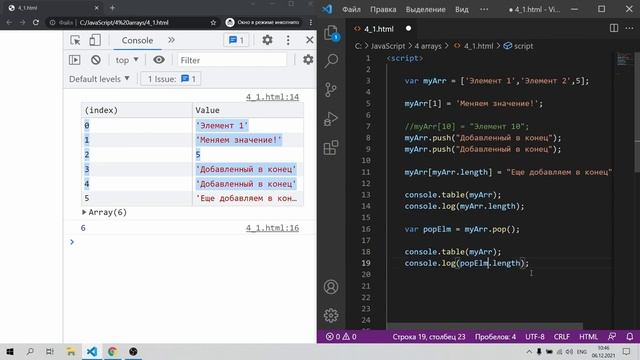Open Windows Start menu
The height and width of the screenshot is (360, 640).
click(10, 351)
